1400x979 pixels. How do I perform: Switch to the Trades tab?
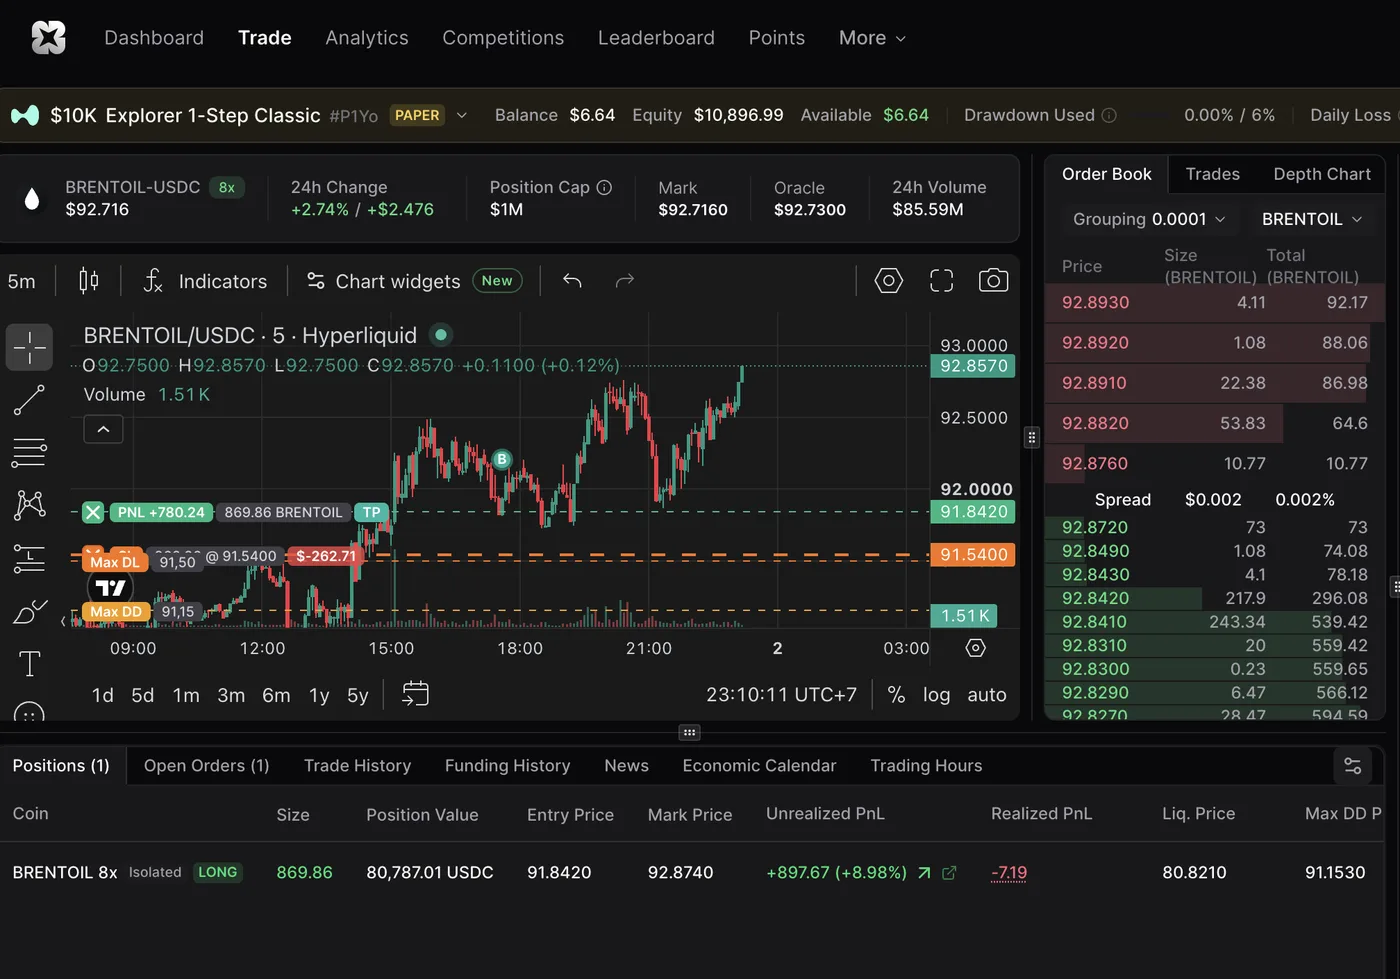pyautogui.click(x=1212, y=174)
